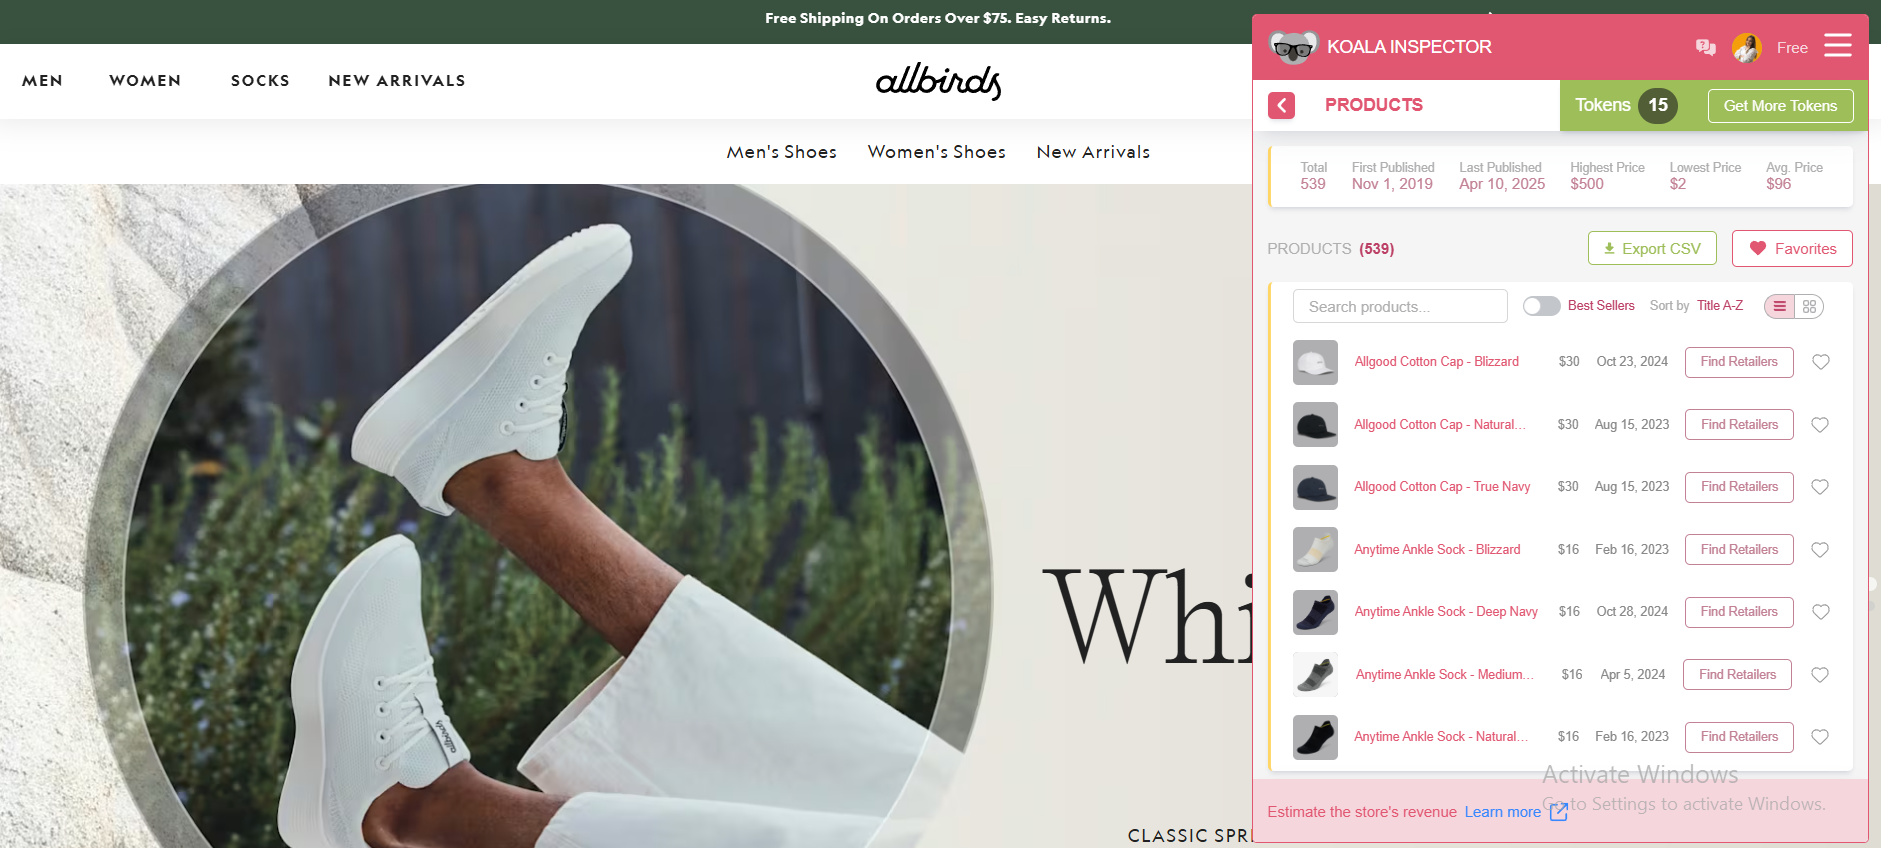Open the user profile avatar

1747,47
